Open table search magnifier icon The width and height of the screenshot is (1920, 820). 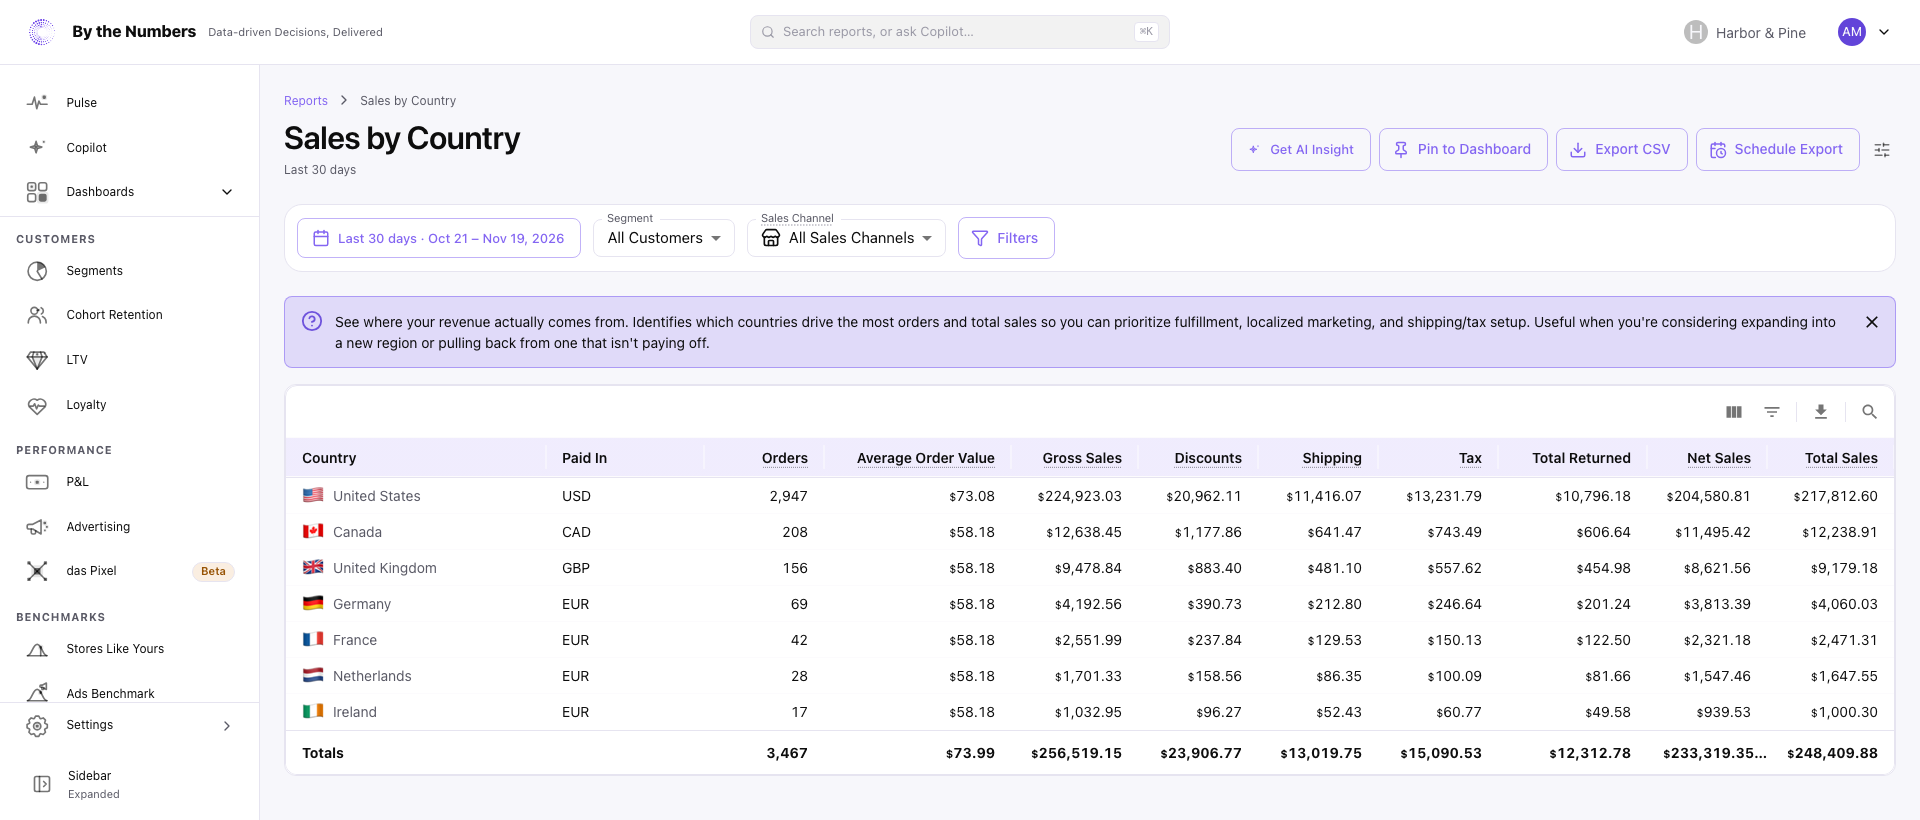[1869, 412]
